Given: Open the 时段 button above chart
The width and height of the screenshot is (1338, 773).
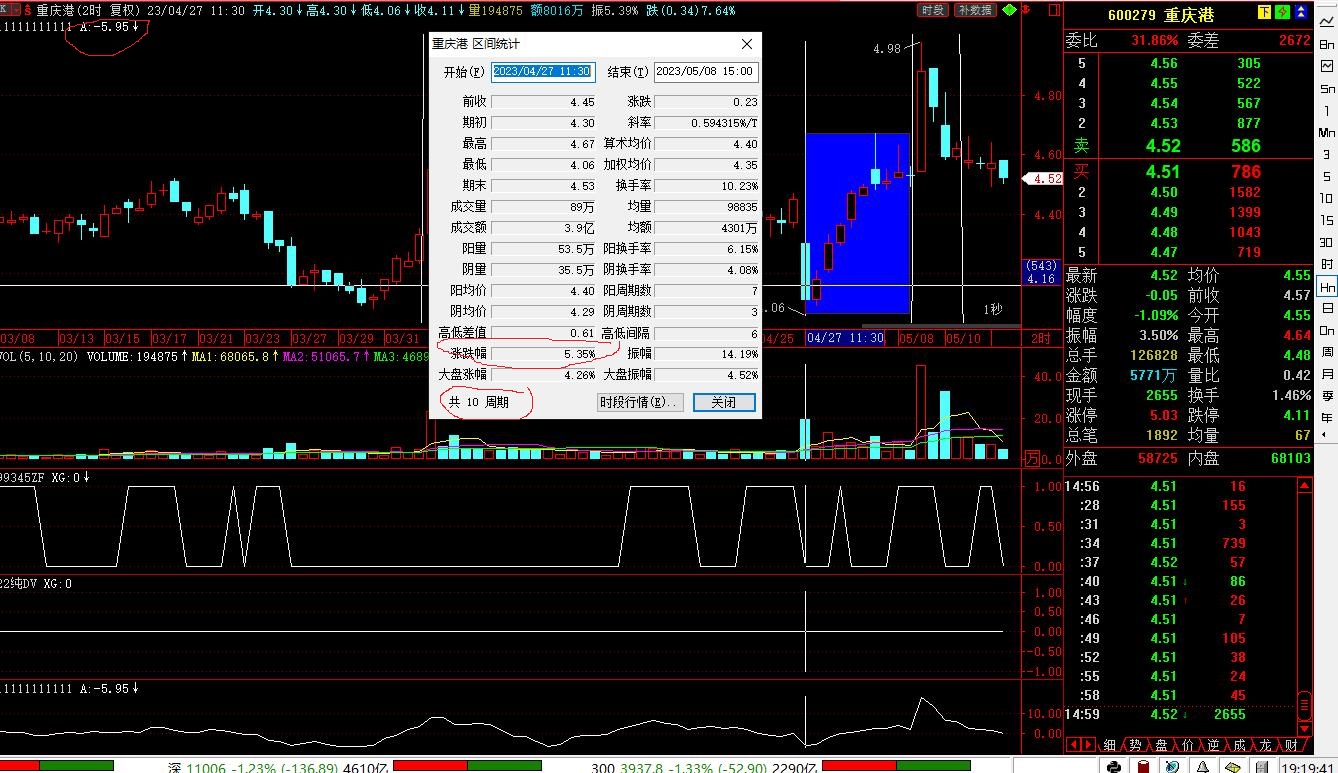Looking at the screenshot, I should click(932, 10).
